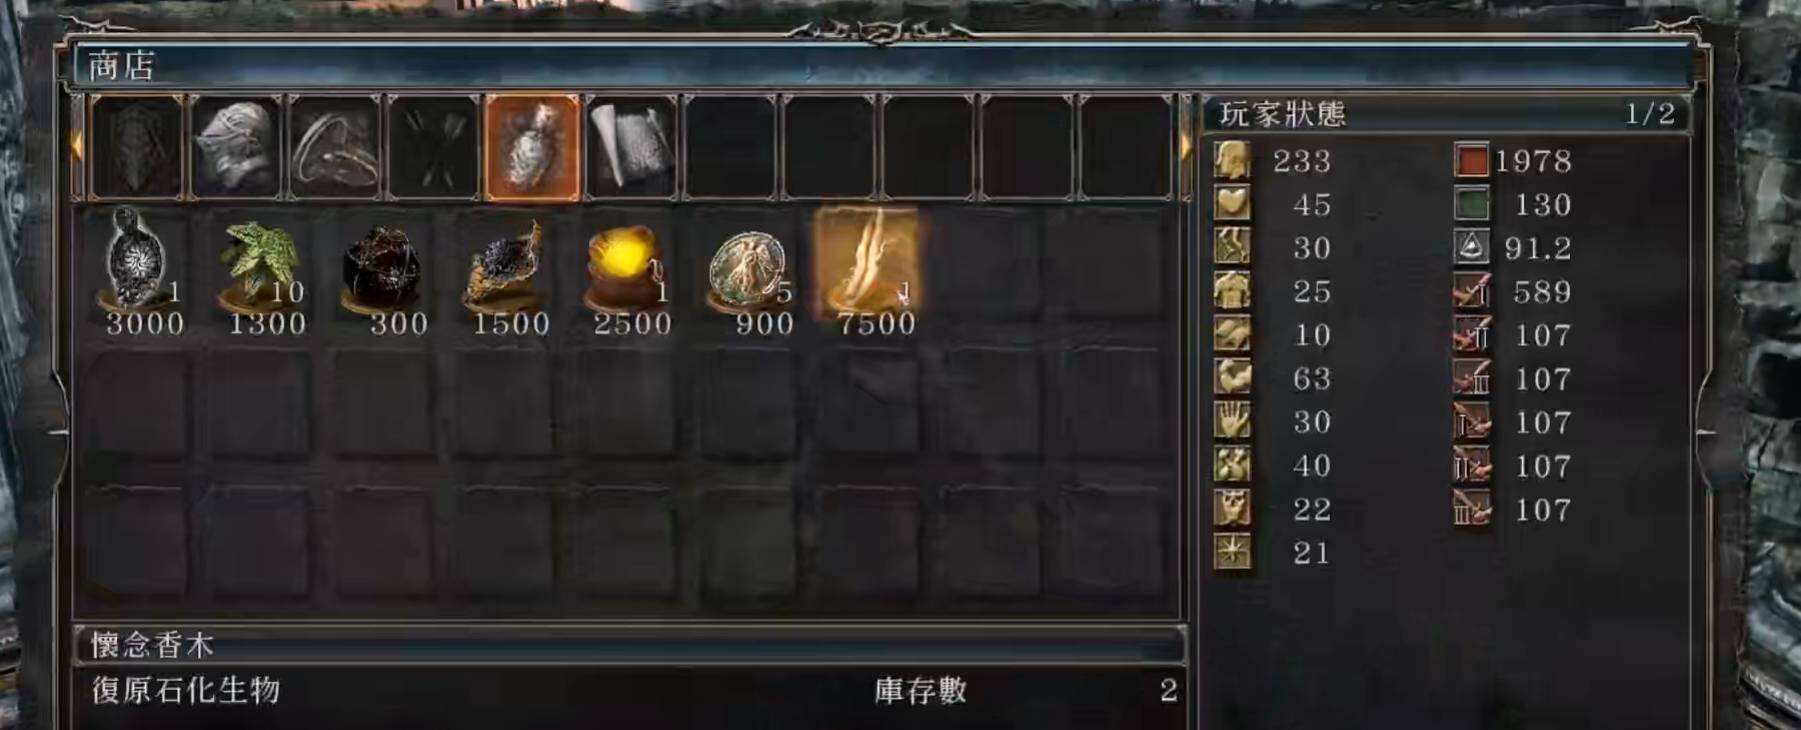Image resolution: width=1801 pixels, height=730 pixels.
Task: Click the soul level 233 icon
Action: point(1232,161)
